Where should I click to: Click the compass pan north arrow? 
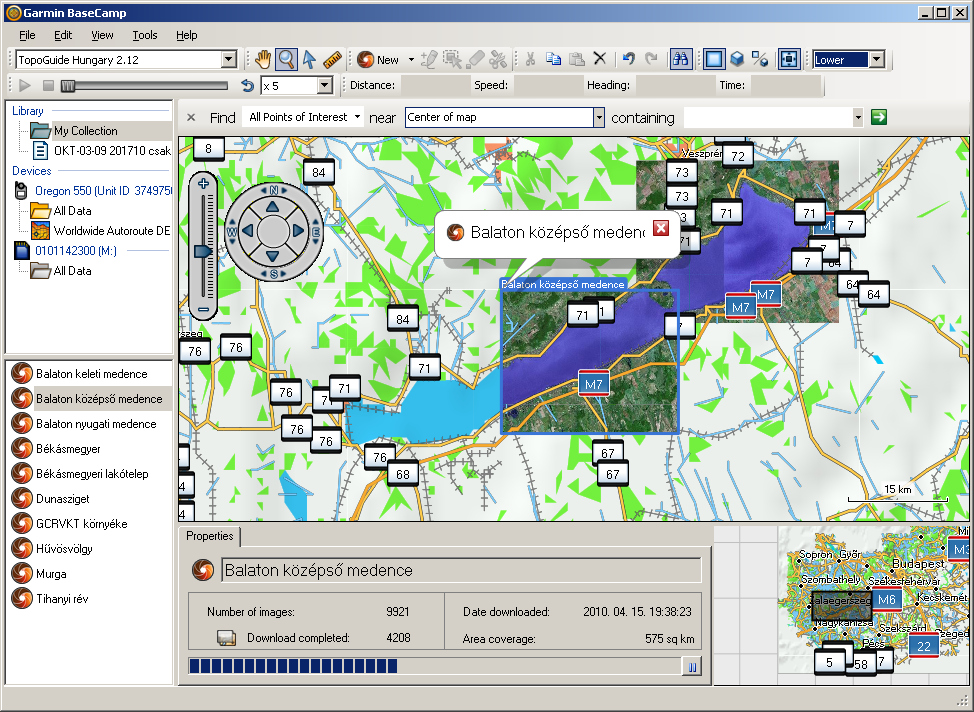tap(273, 207)
